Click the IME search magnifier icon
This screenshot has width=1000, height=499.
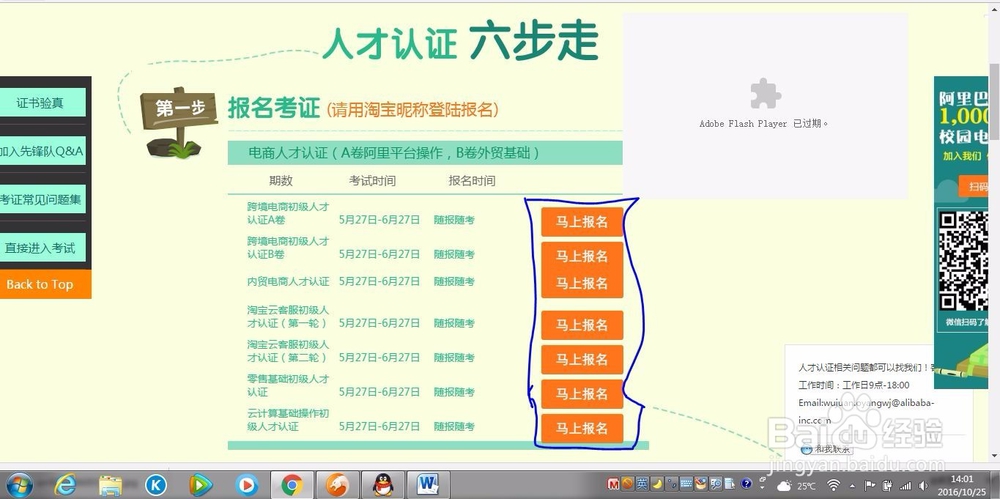click(x=716, y=484)
